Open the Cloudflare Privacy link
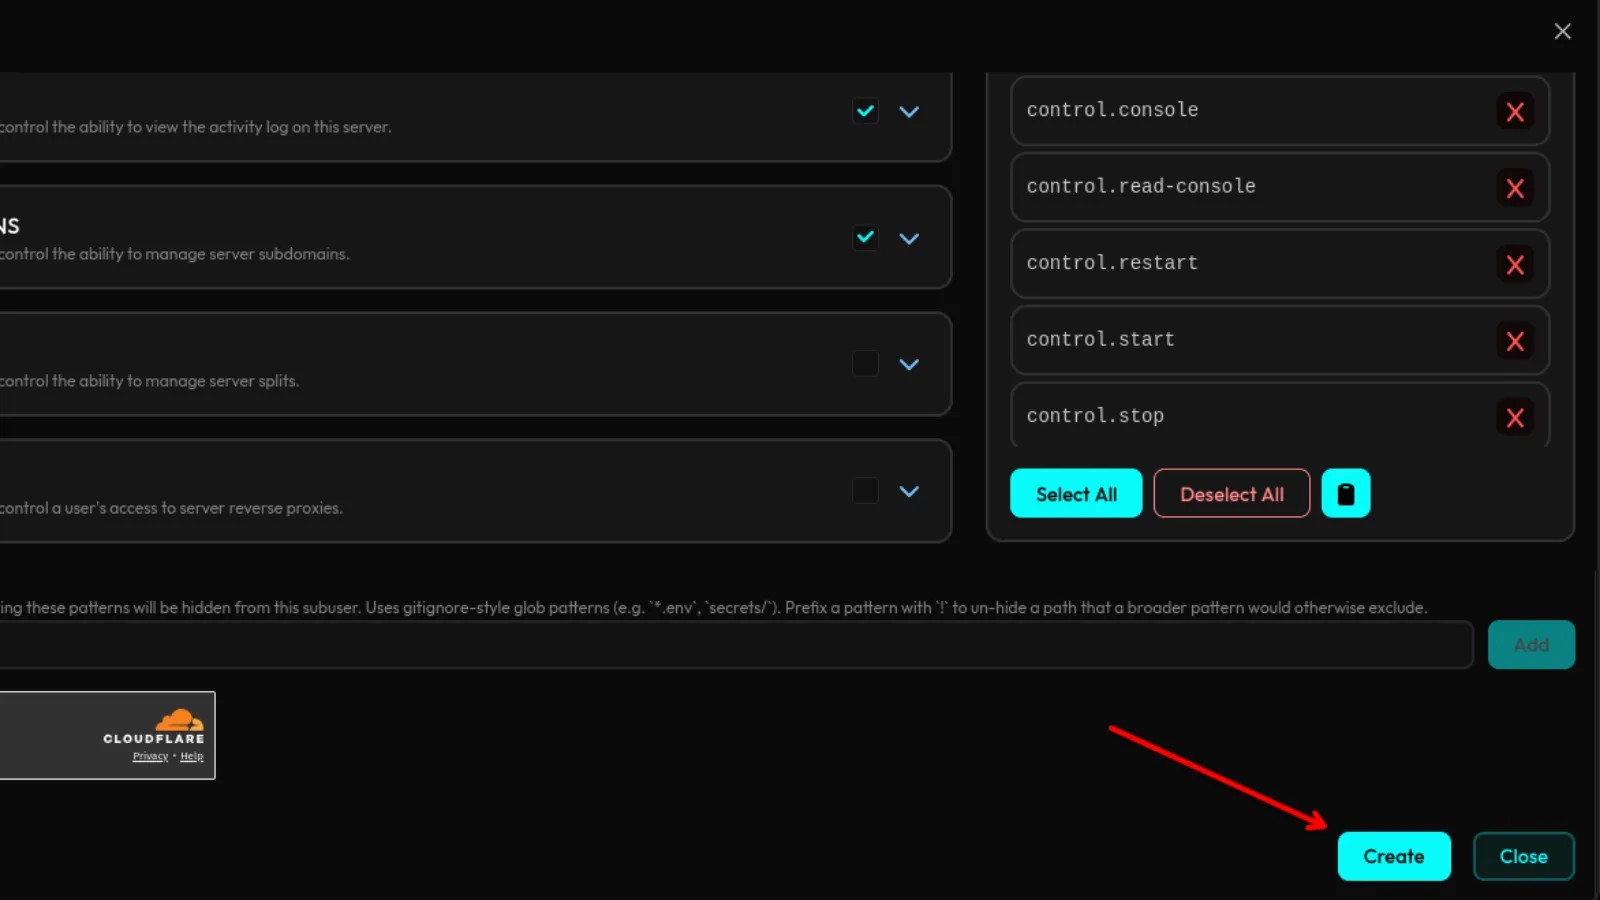Viewport: 1600px width, 900px height. coord(150,756)
